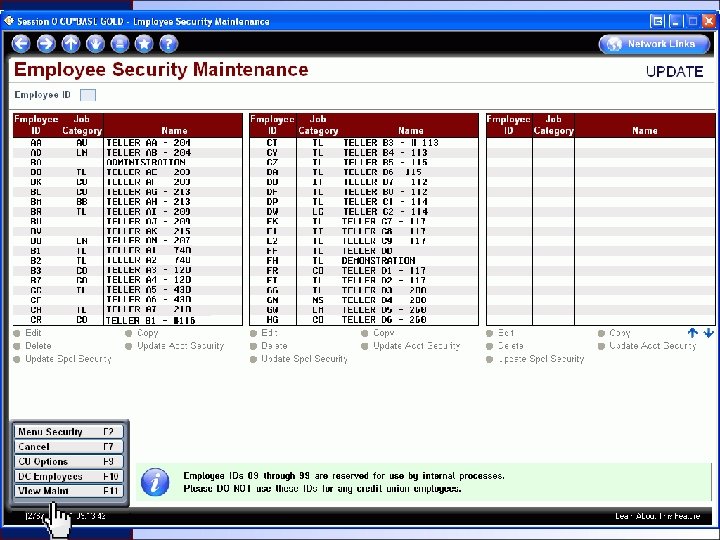Open CU Options with F9 button

tap(69, 461)
